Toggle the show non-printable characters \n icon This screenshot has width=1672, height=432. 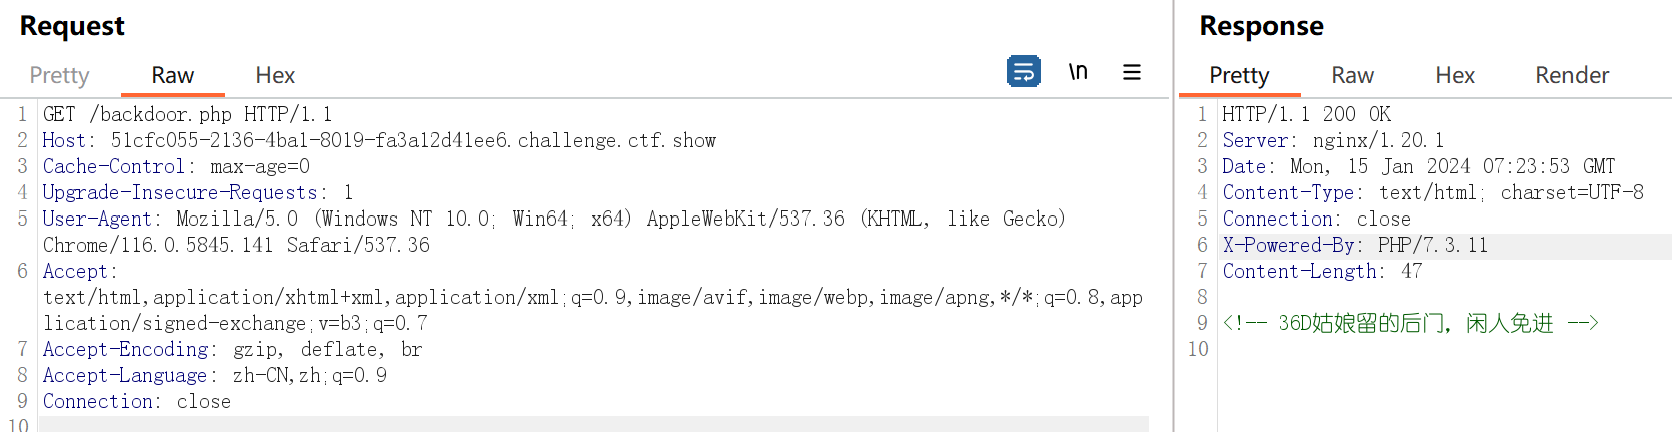tap(1078, 72)
